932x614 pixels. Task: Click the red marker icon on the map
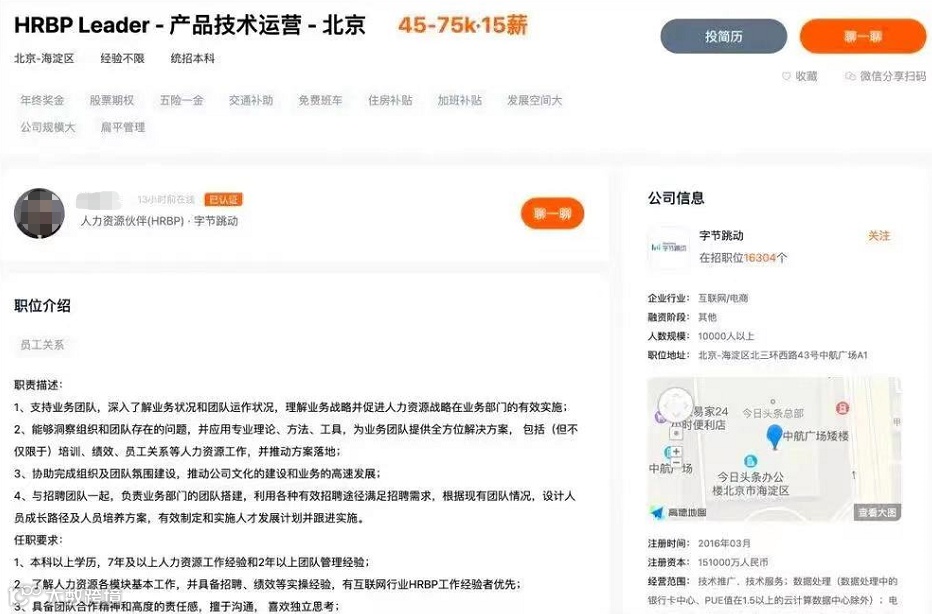842,408
